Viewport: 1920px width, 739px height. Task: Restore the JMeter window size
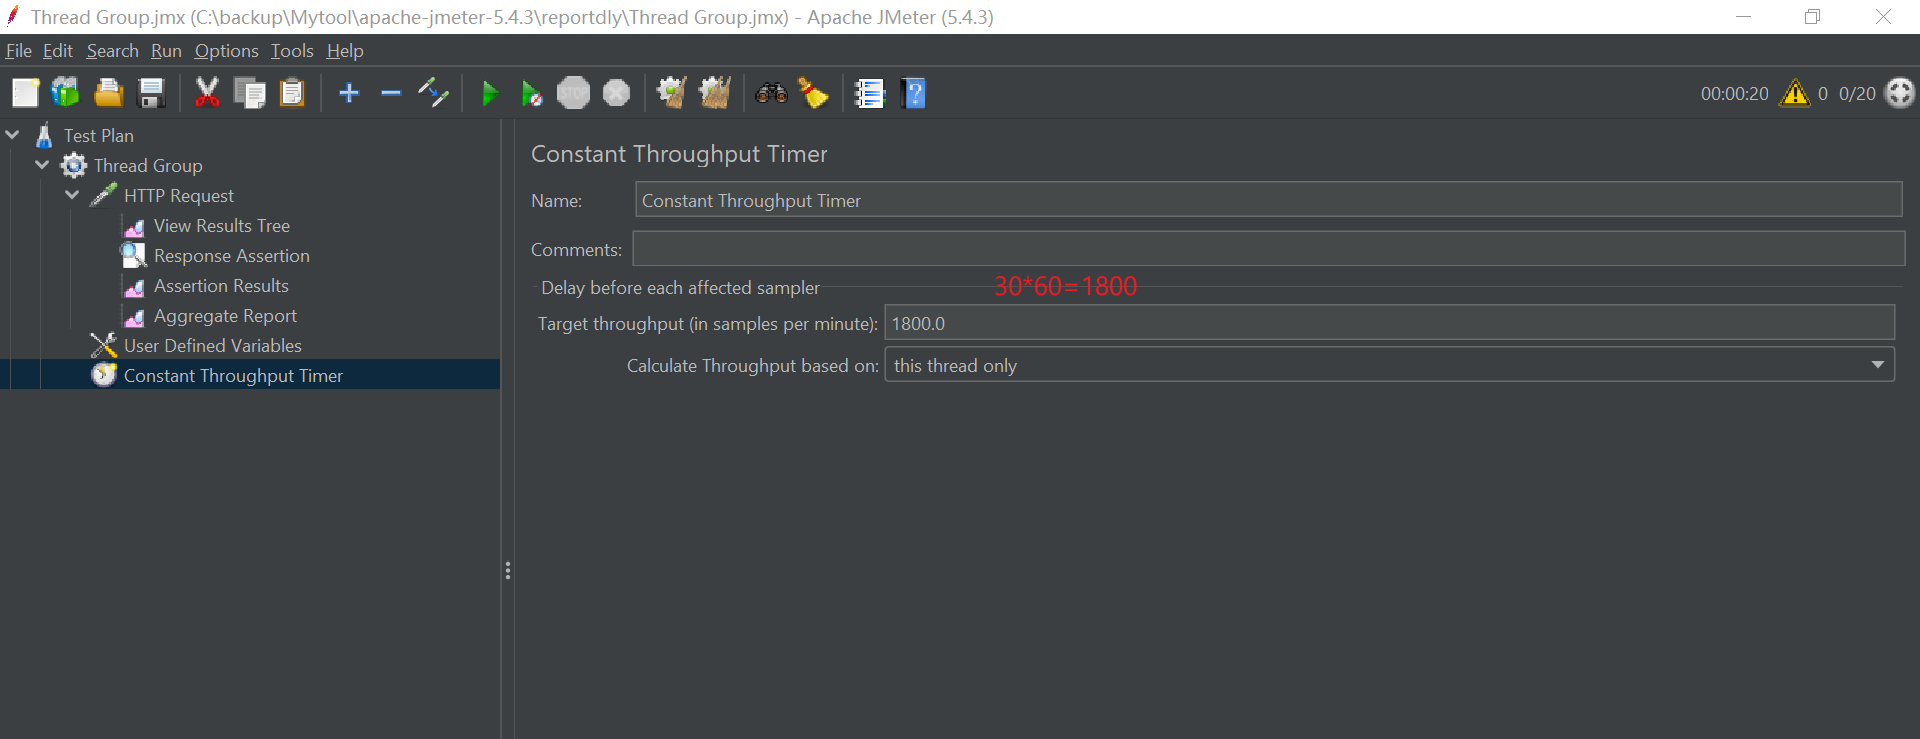click(1812, 17)
